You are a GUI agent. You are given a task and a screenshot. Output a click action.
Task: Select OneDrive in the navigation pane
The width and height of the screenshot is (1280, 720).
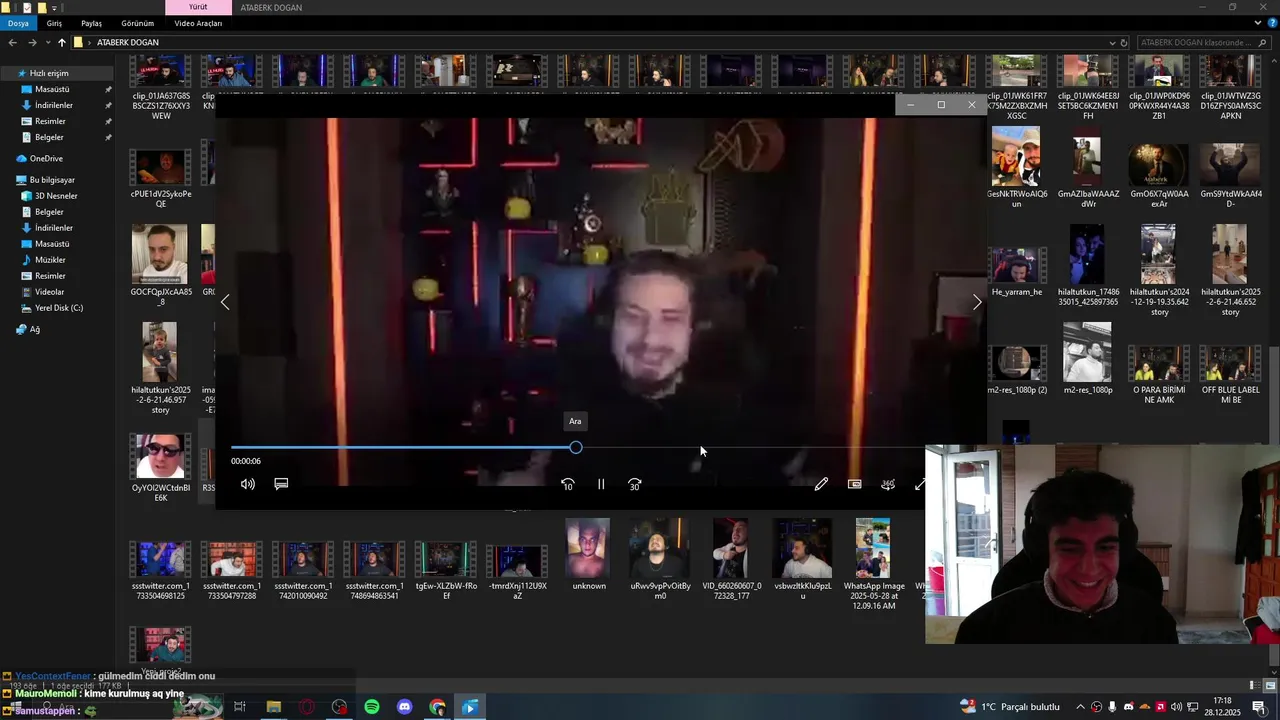(46, 158)
